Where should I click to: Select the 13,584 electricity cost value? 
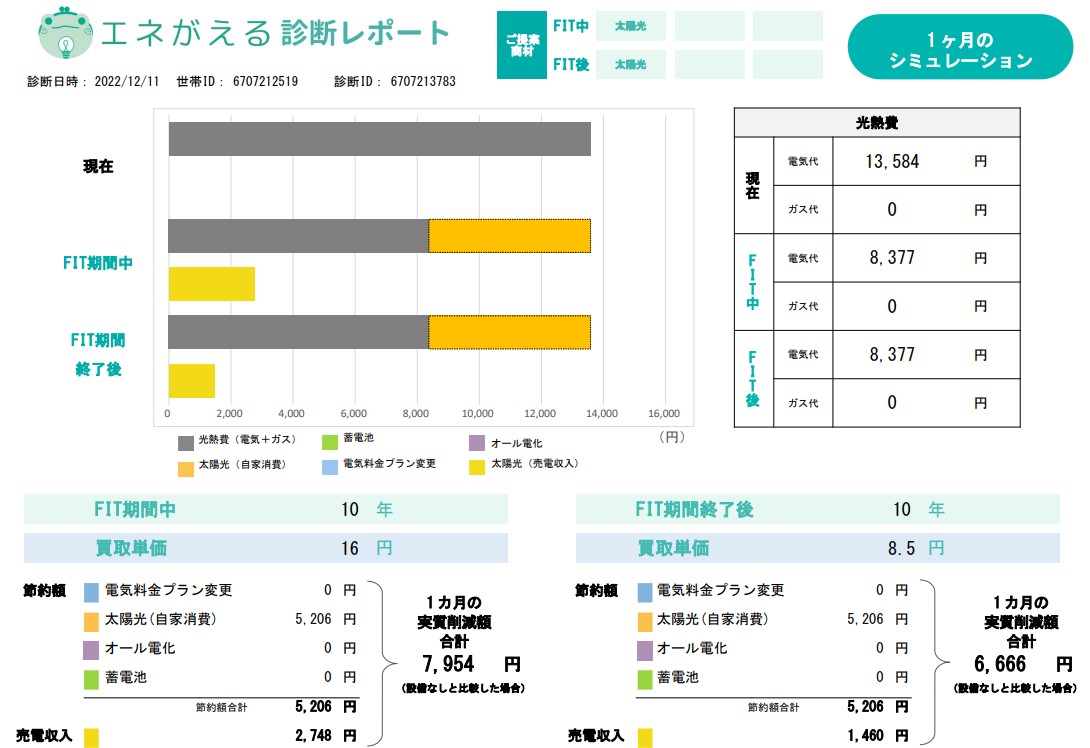coord(892,161)
